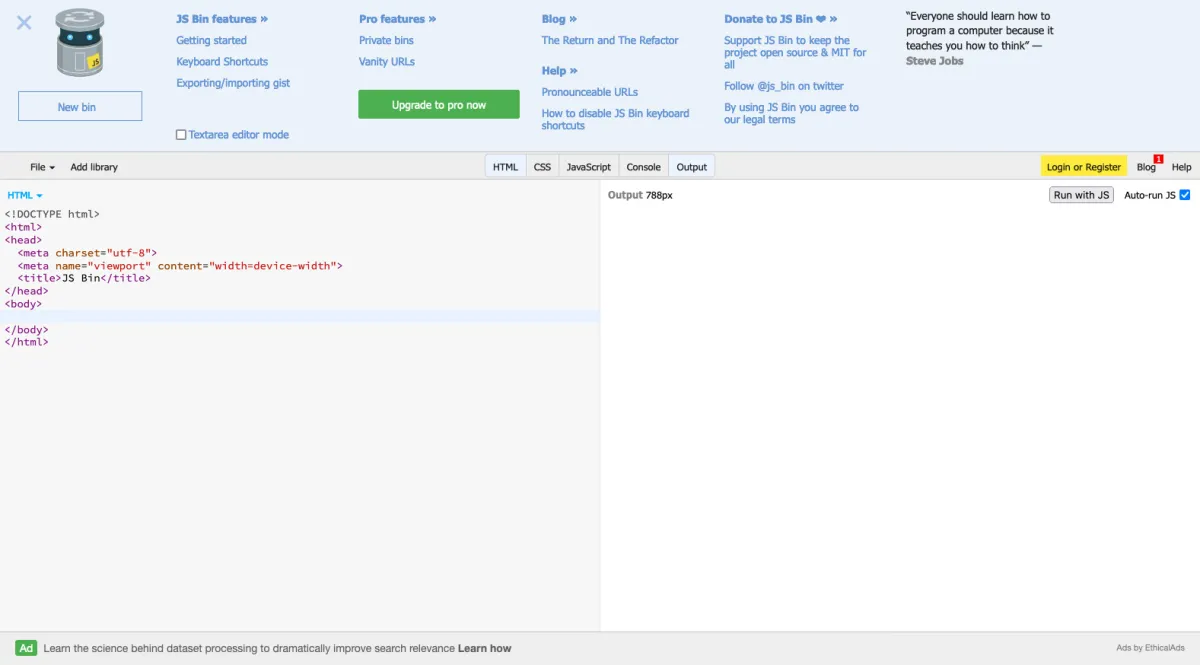
Task: Toggle the Auto-run JS checkbox
Action: pyautogui.click(x=1185, y=195)
